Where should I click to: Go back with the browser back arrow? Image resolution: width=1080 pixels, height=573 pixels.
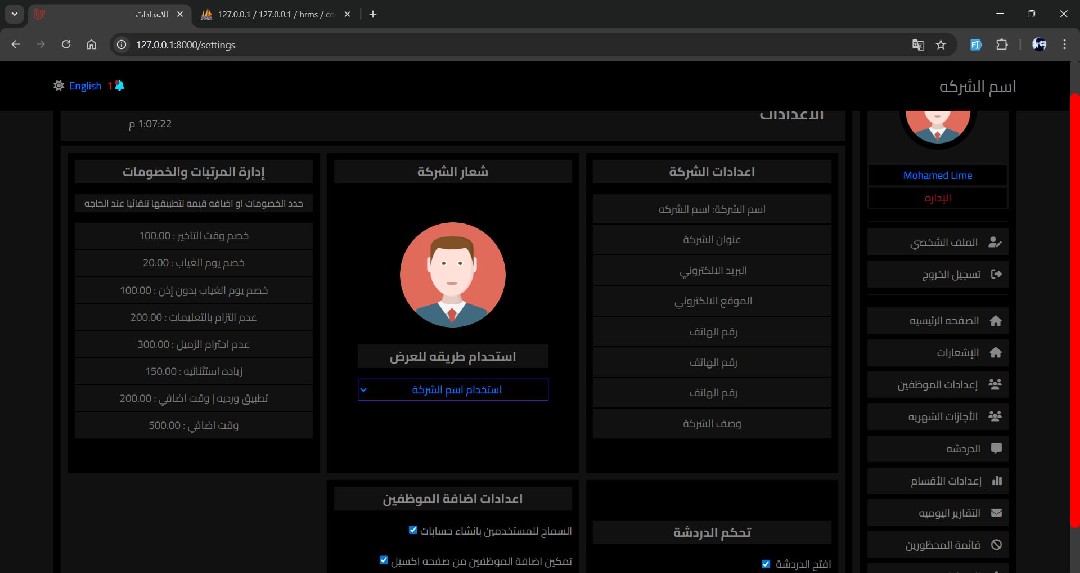point(16,44)
